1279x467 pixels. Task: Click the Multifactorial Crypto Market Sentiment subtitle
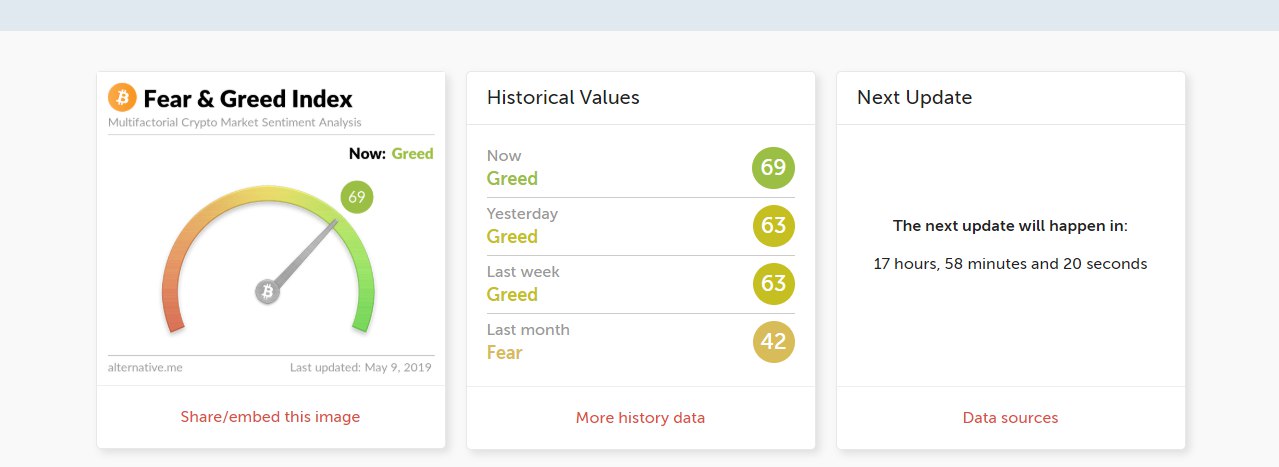[235, 122]
